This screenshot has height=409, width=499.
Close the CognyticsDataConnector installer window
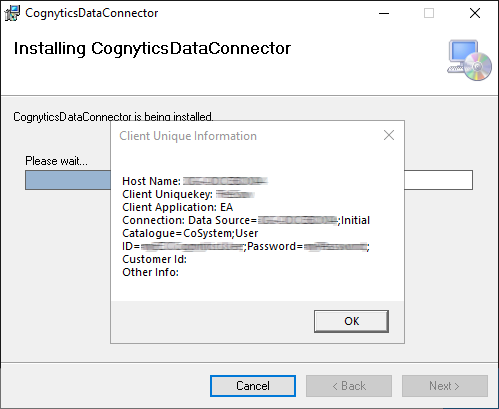(x=475, y=13)
